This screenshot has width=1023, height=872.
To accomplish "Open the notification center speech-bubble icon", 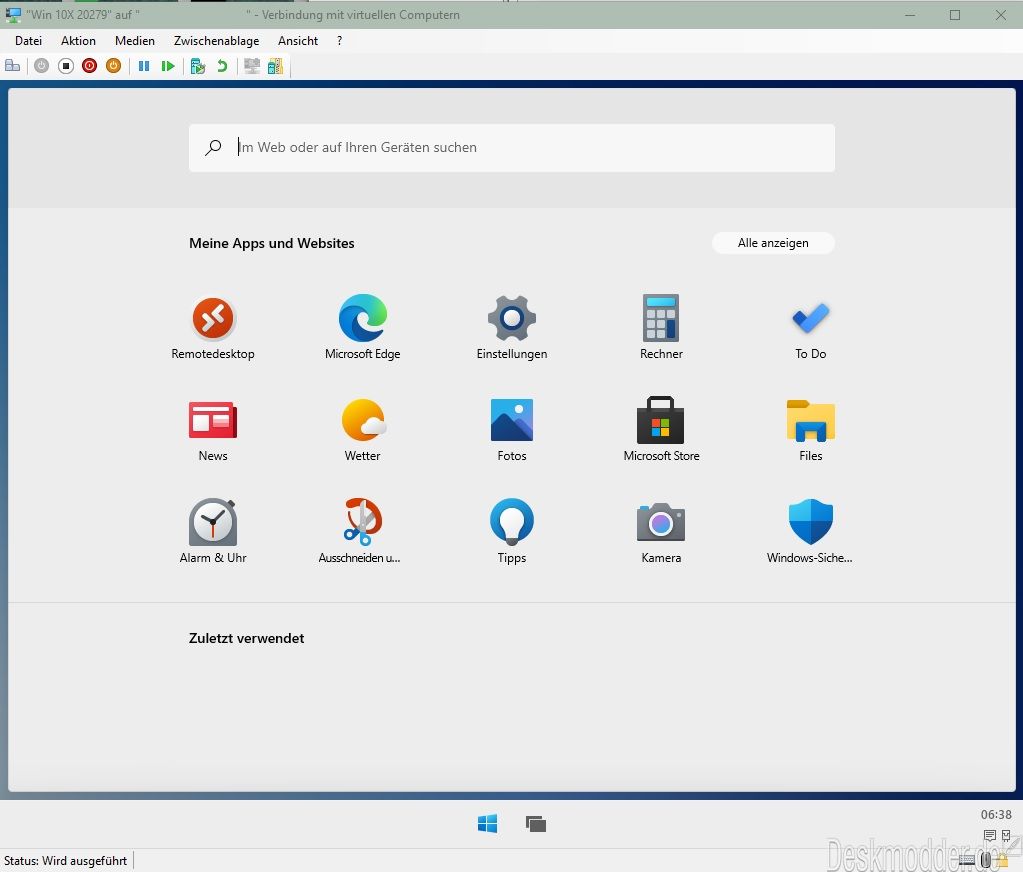I will [989, 835].
